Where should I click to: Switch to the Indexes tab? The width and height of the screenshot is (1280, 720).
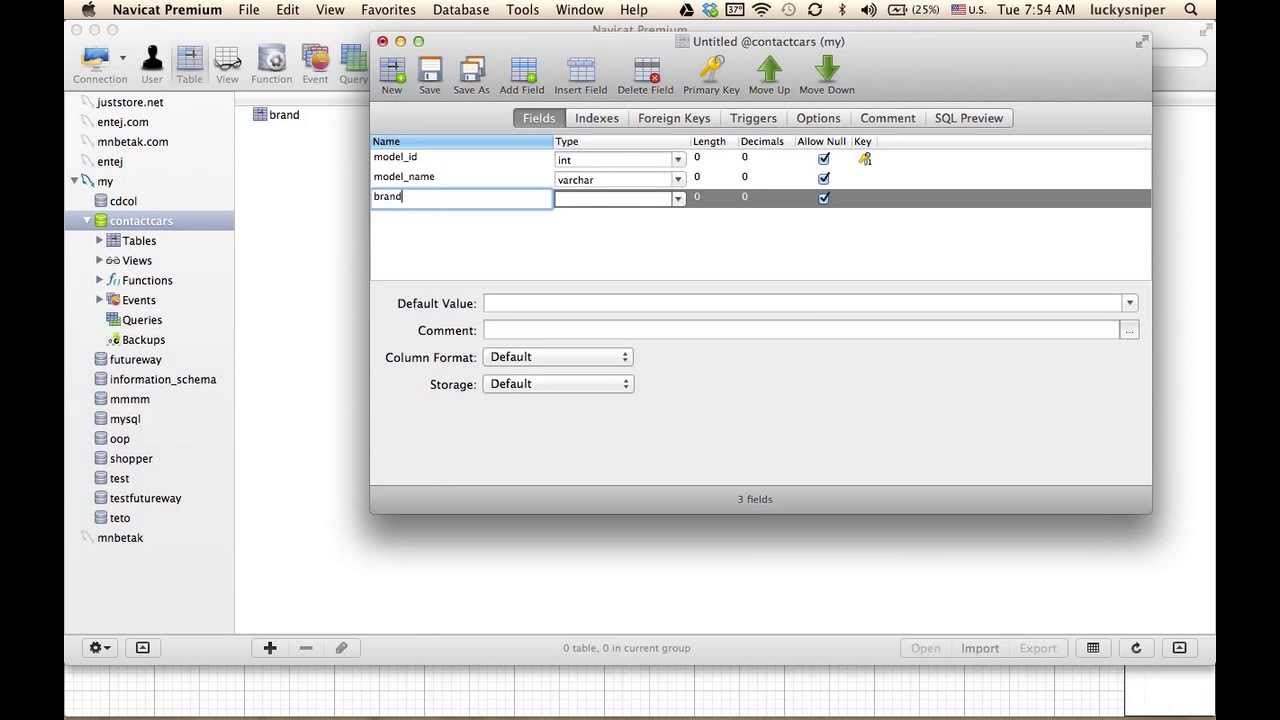tap(597, 118)
